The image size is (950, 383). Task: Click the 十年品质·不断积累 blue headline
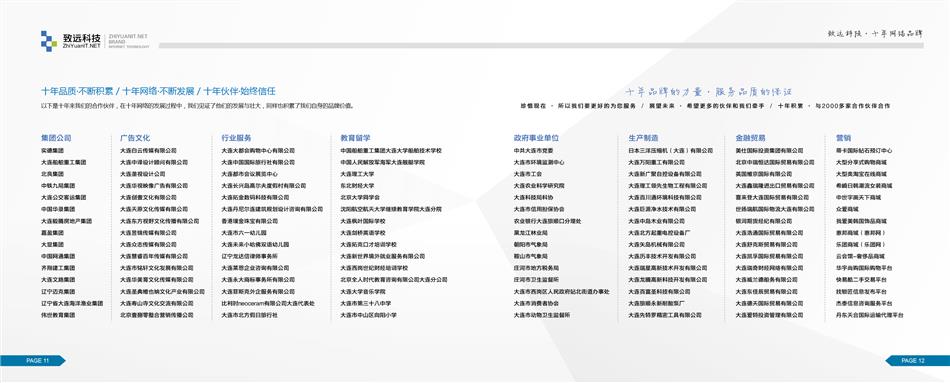tap(77, 92)
